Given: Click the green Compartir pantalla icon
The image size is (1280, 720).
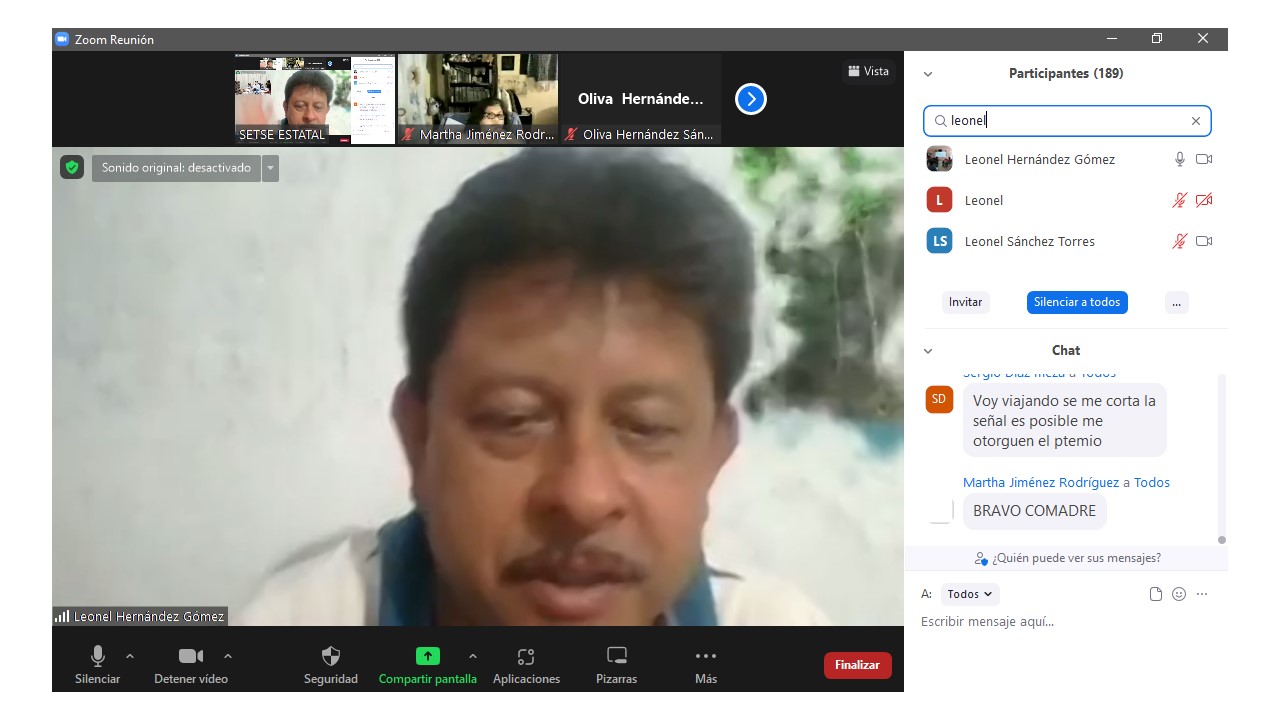Looking at the screenshot, I should coord(428,656).
